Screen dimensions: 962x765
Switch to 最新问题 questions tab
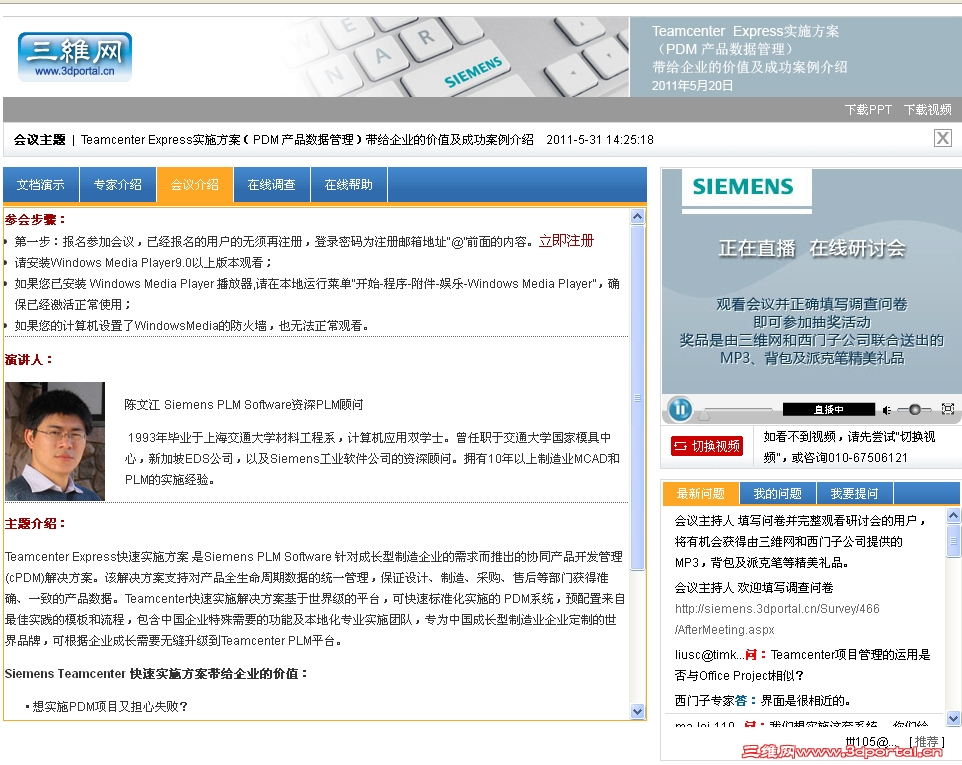701,493
